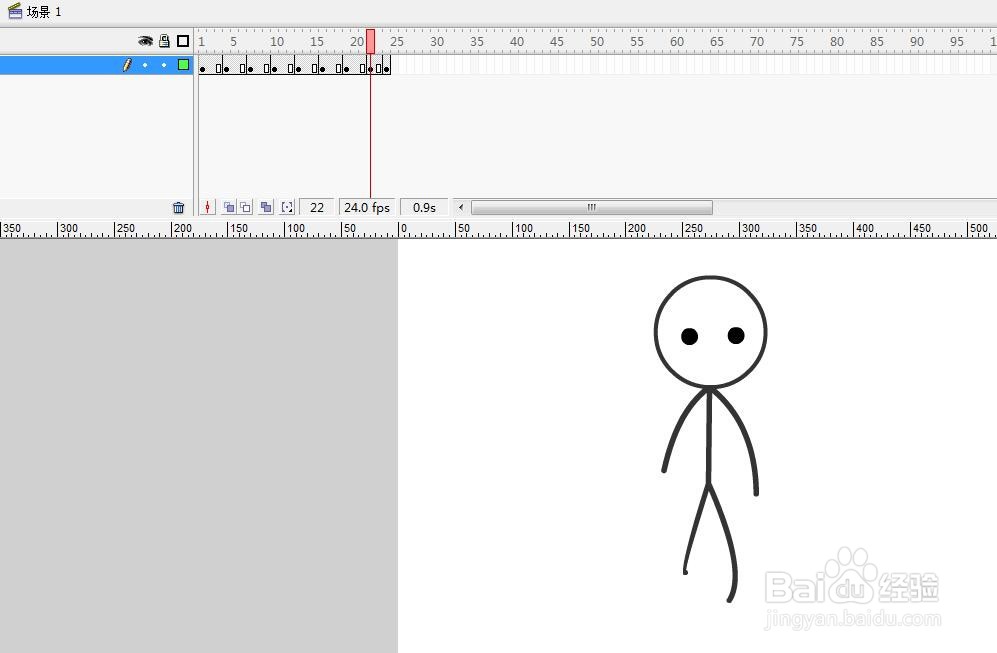Enable Onion Skin Outlines
The height and width of the screenshot is (653, 997).
tap(247, 207)
